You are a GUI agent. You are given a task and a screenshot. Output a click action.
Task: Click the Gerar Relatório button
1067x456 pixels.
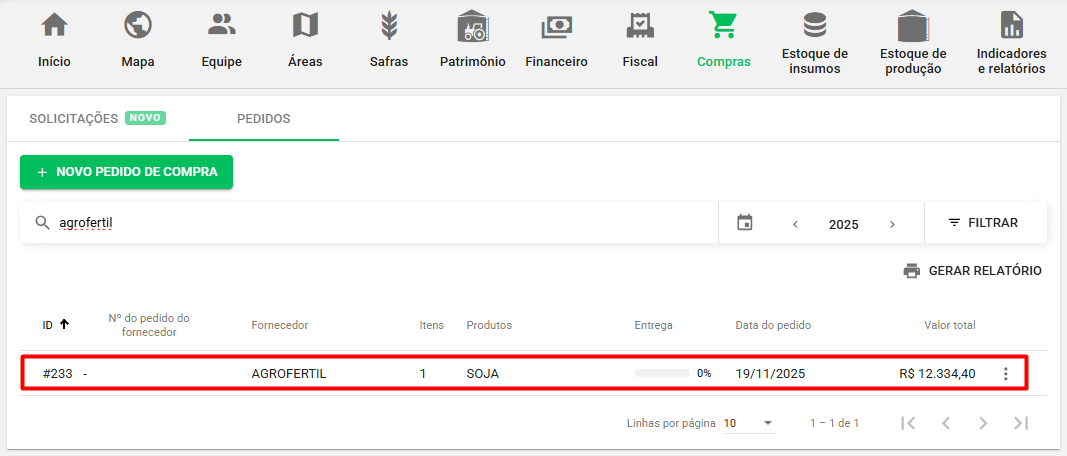(x=972, y=271)
